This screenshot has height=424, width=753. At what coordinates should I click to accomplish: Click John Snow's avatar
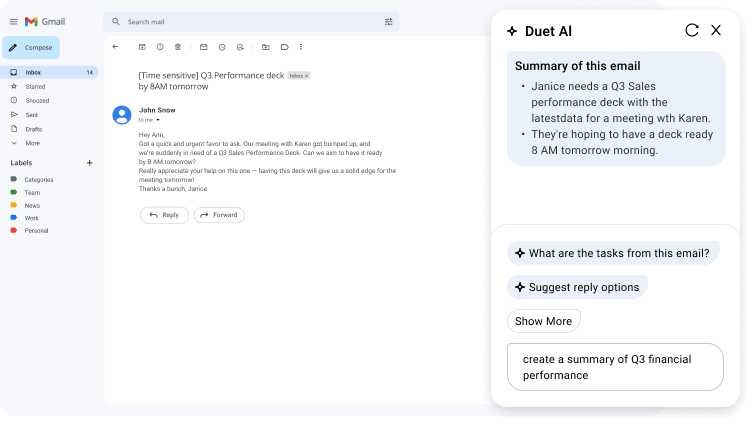pos(122,115)
